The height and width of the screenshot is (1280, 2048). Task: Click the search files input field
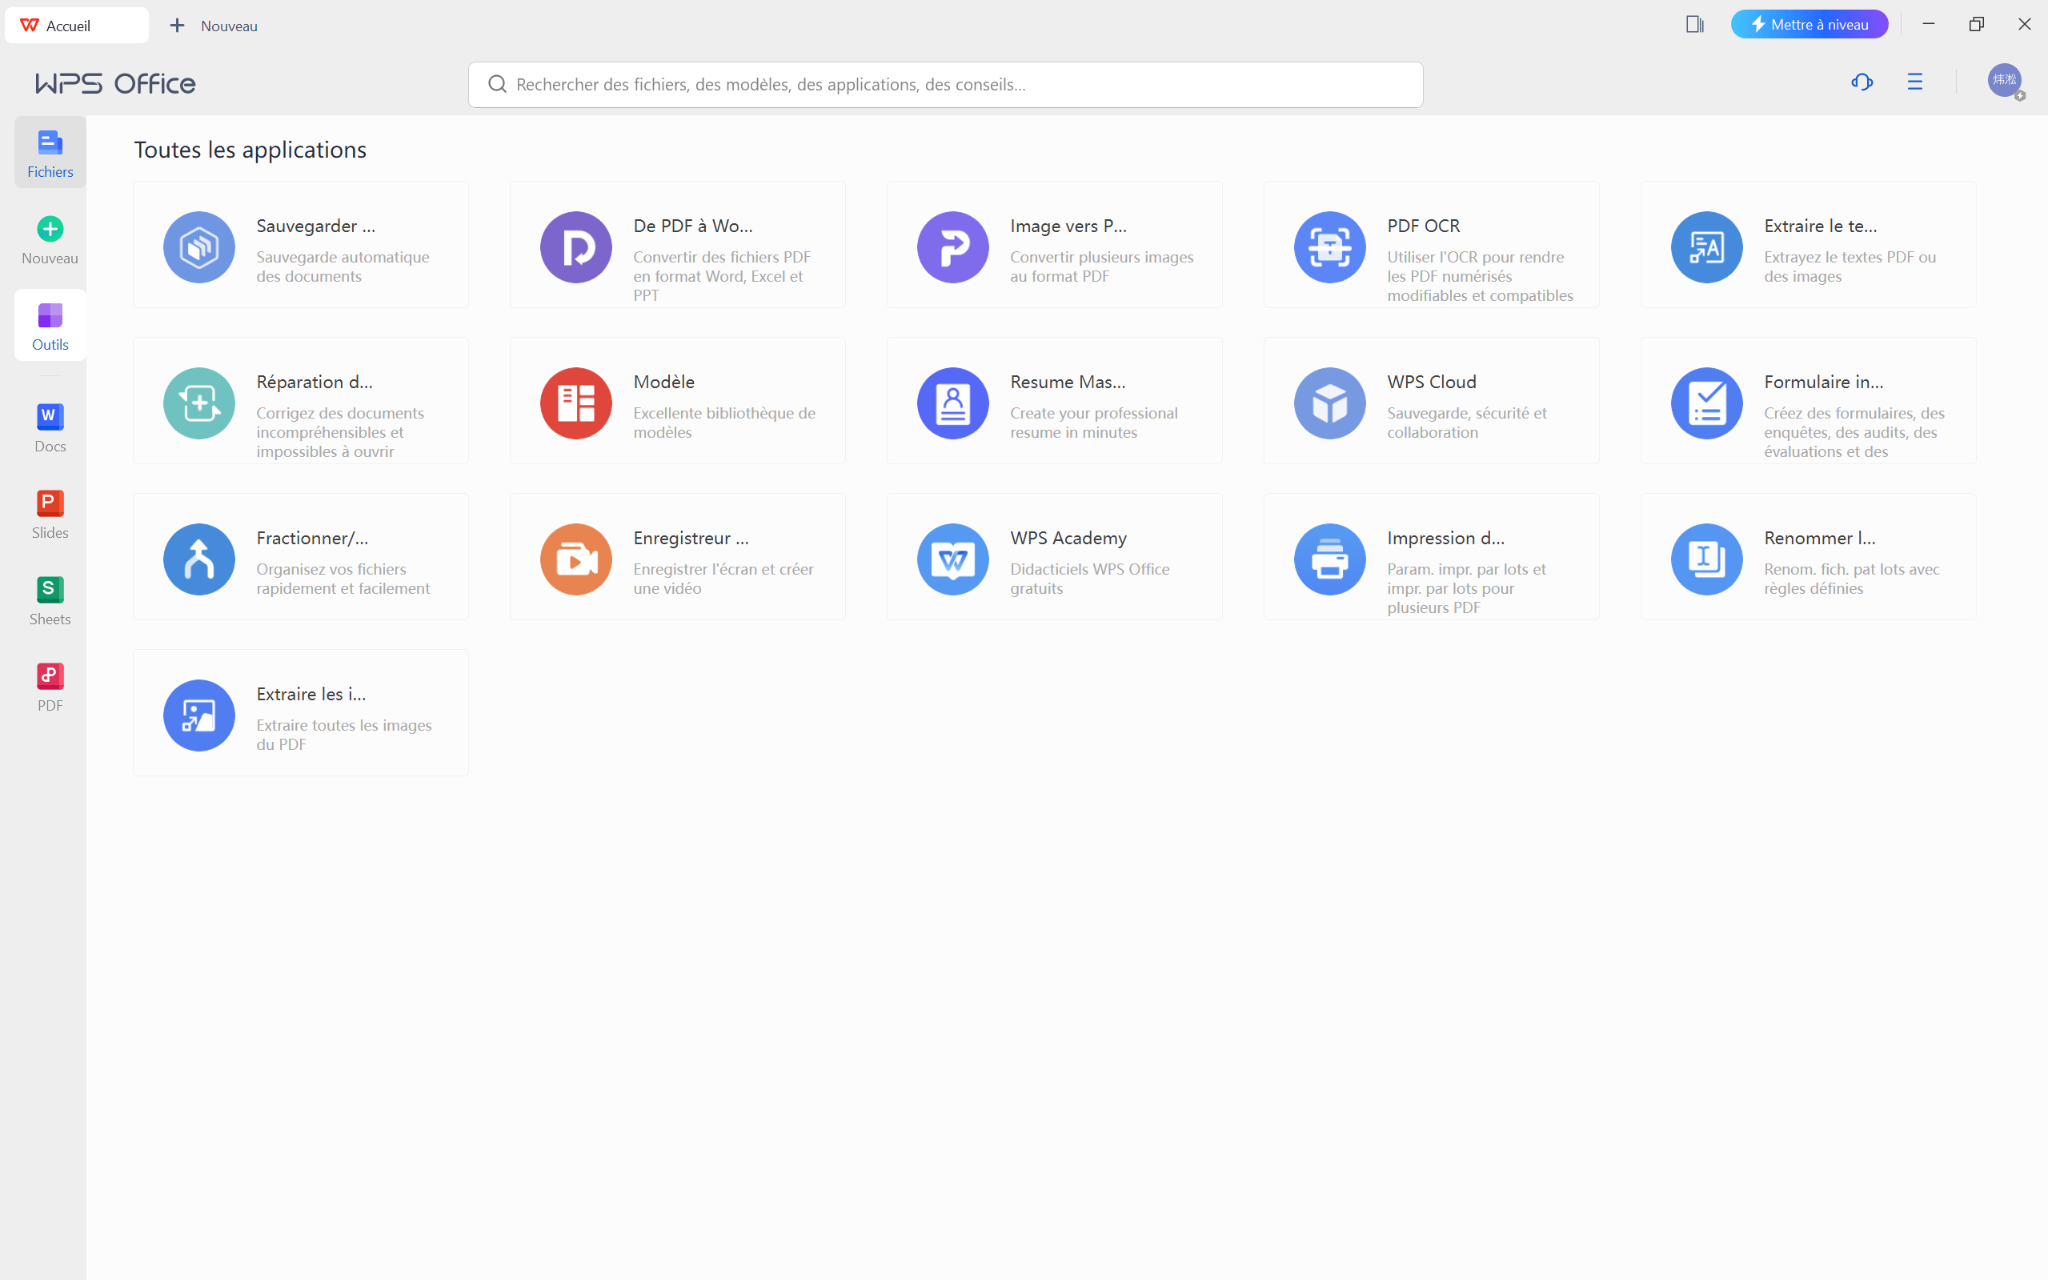945,85
